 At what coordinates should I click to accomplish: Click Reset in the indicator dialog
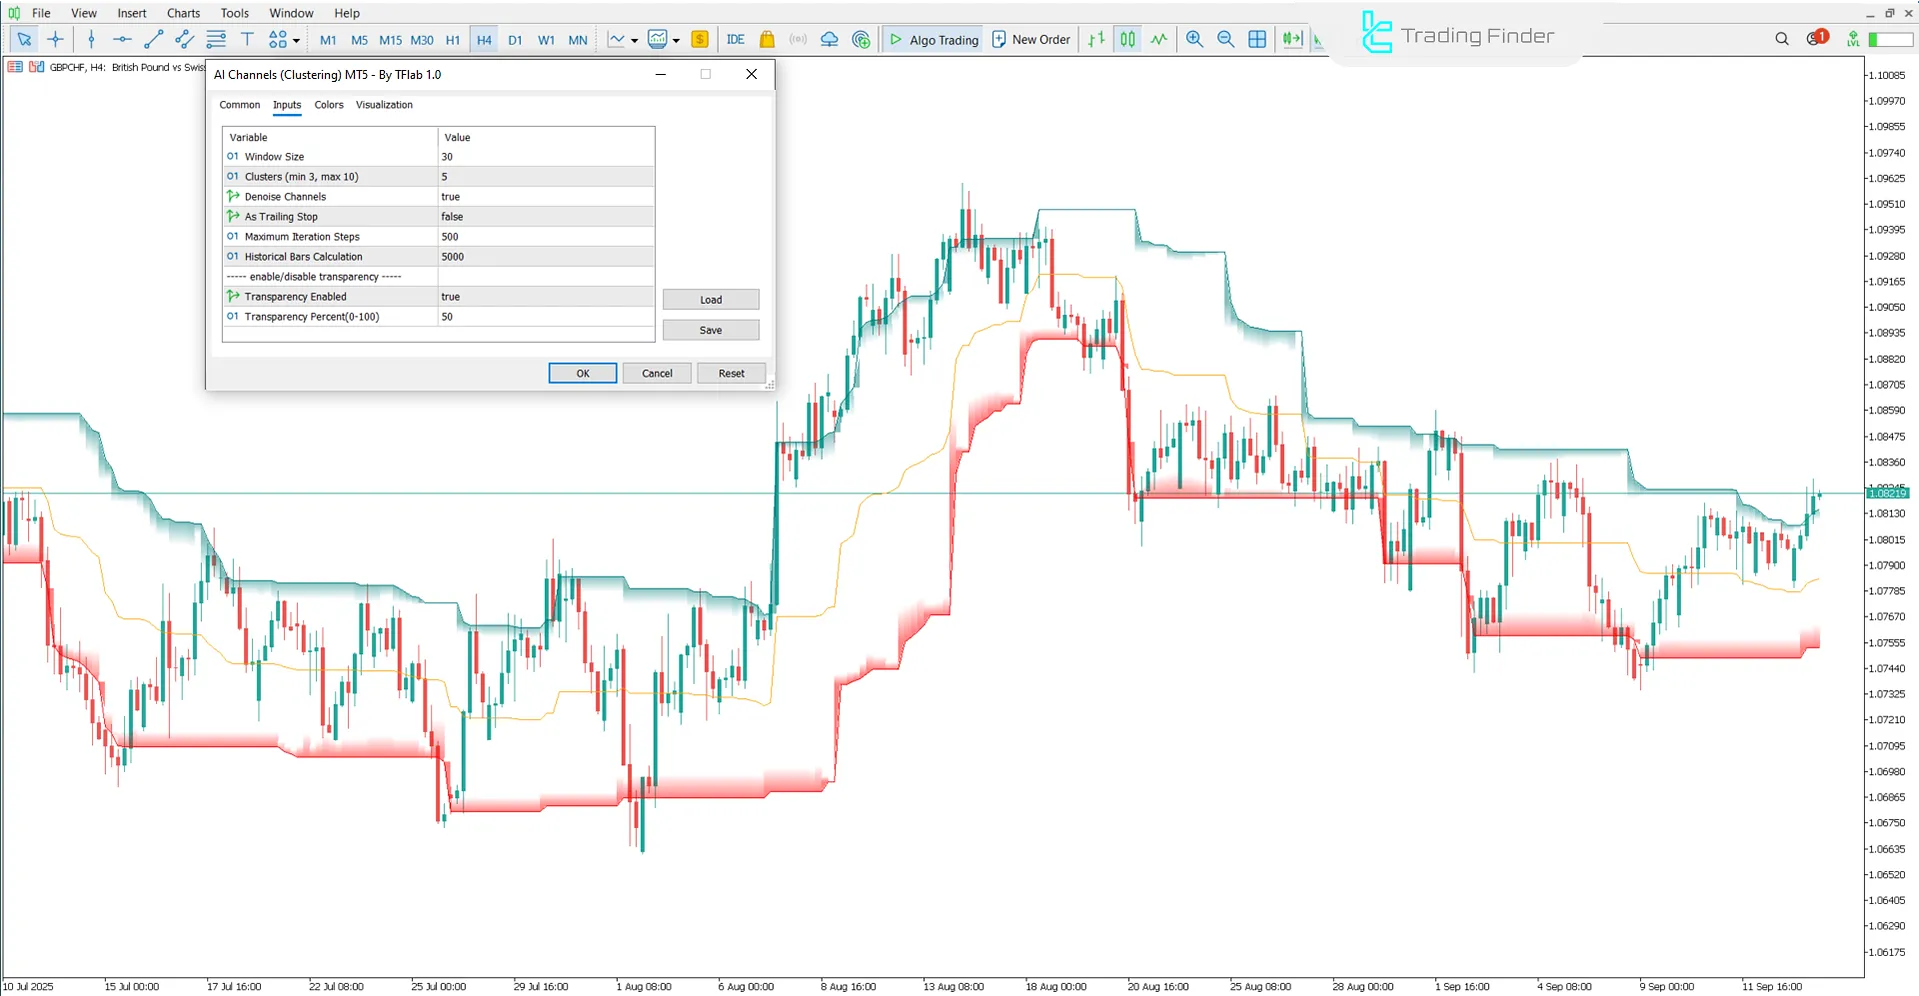tap(731, 372)
